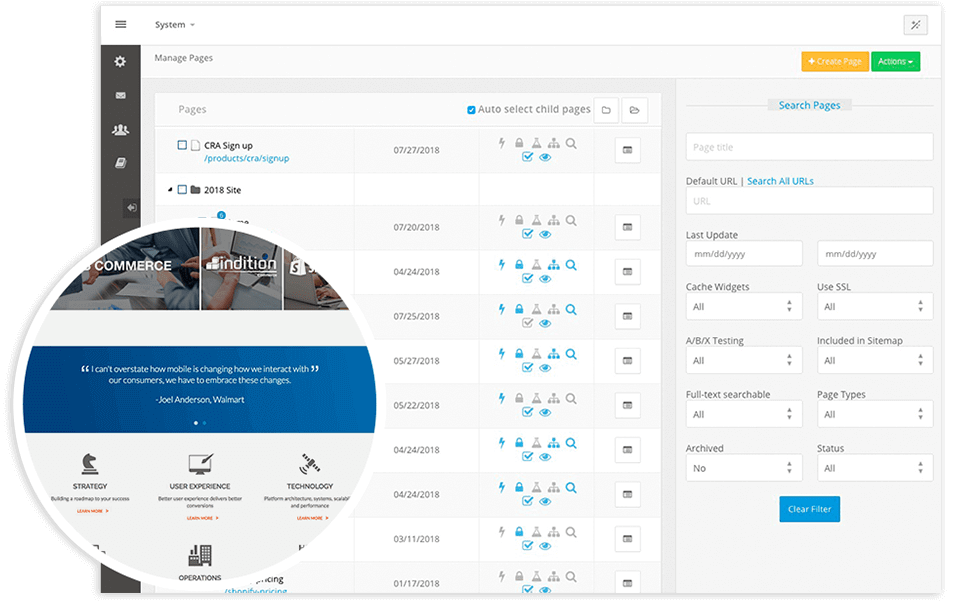Open the green Actions menu button
The image size is (953, 601).
coord(895,62)
